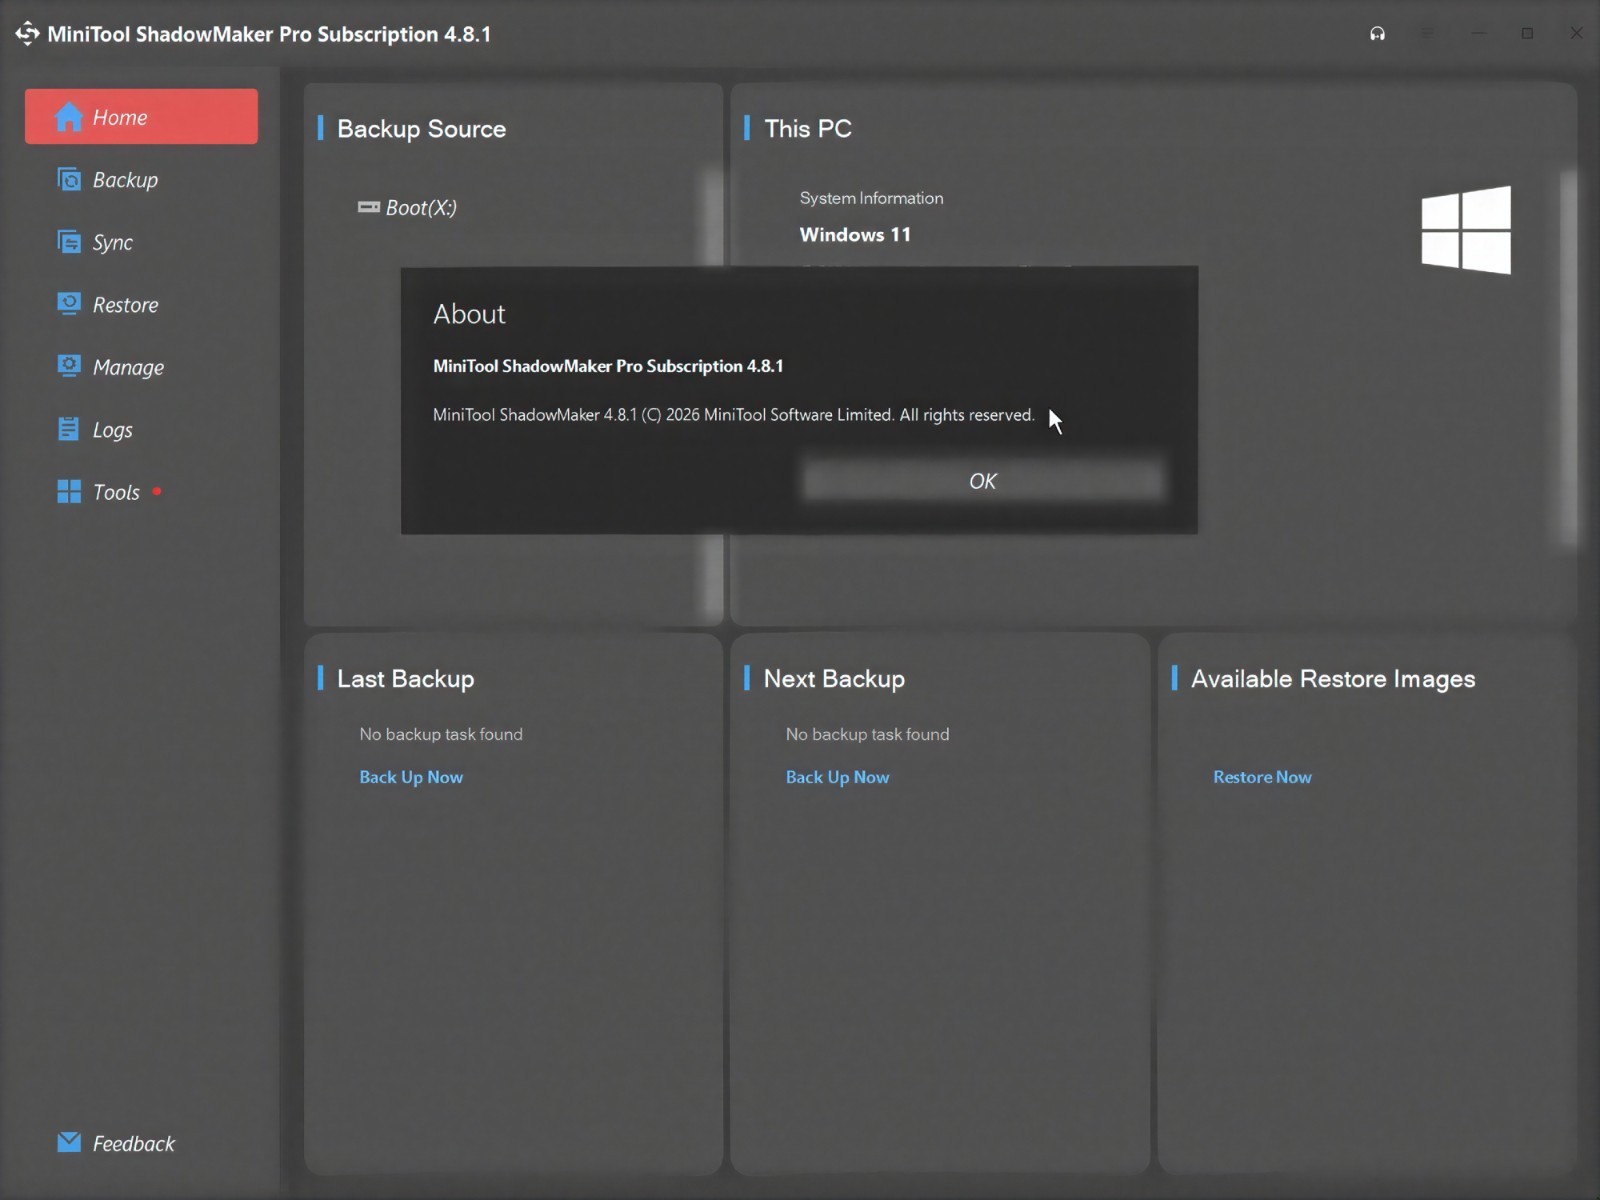Click the headphones support icon in title bar
This screenshot has width=1600, height=1200.
click(1378, 34)
